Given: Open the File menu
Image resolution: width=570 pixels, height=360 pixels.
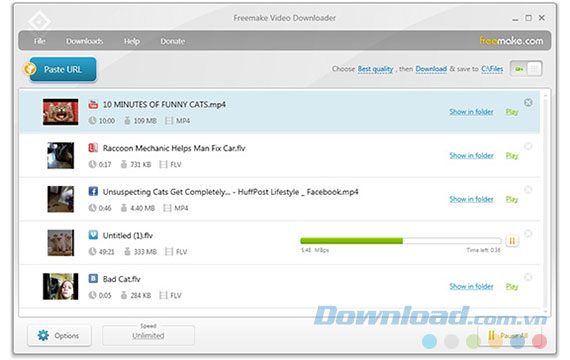Looking at the screenshot, I should pos(40,41).
